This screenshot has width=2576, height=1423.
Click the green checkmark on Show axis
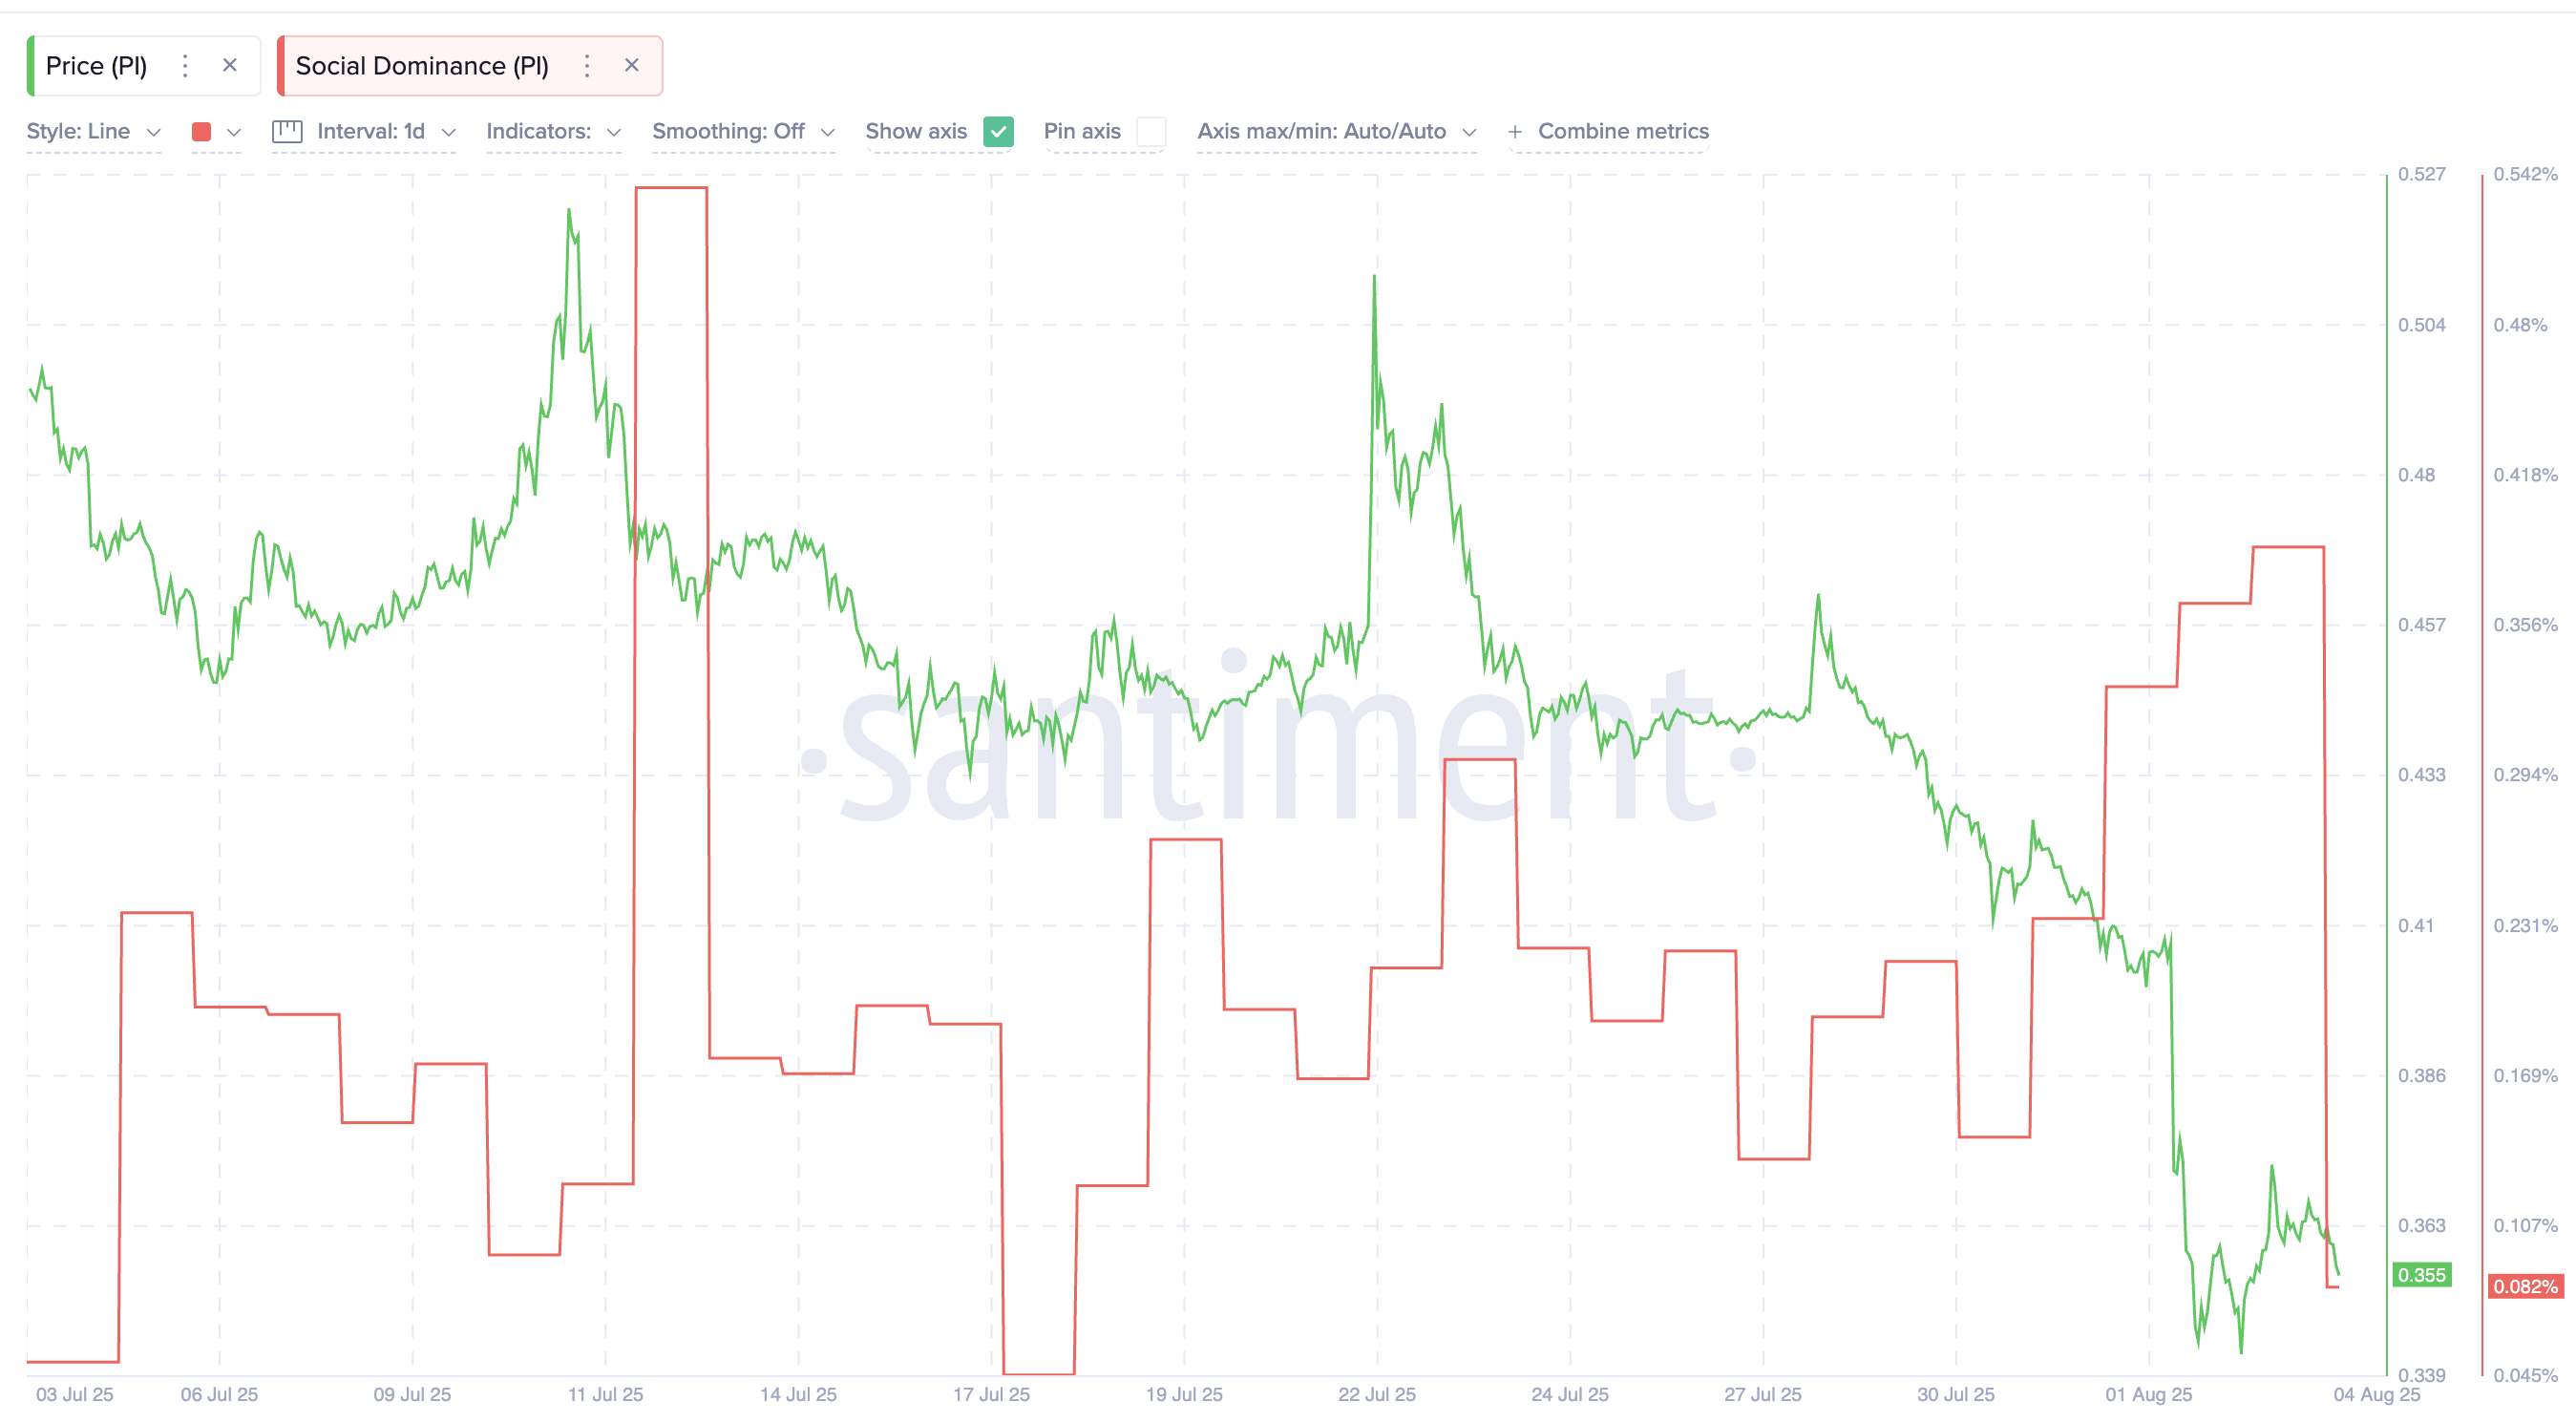[x=997, y=131]
